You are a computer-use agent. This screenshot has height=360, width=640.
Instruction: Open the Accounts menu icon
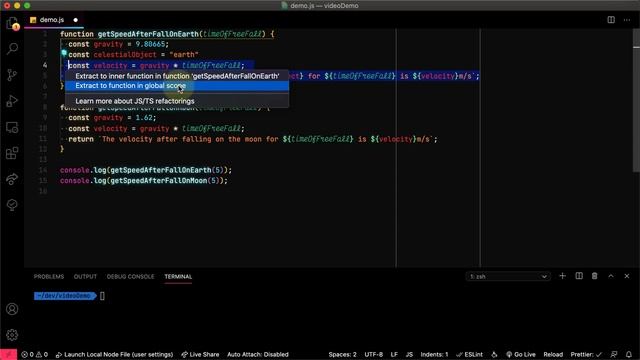tap(12, 309)
